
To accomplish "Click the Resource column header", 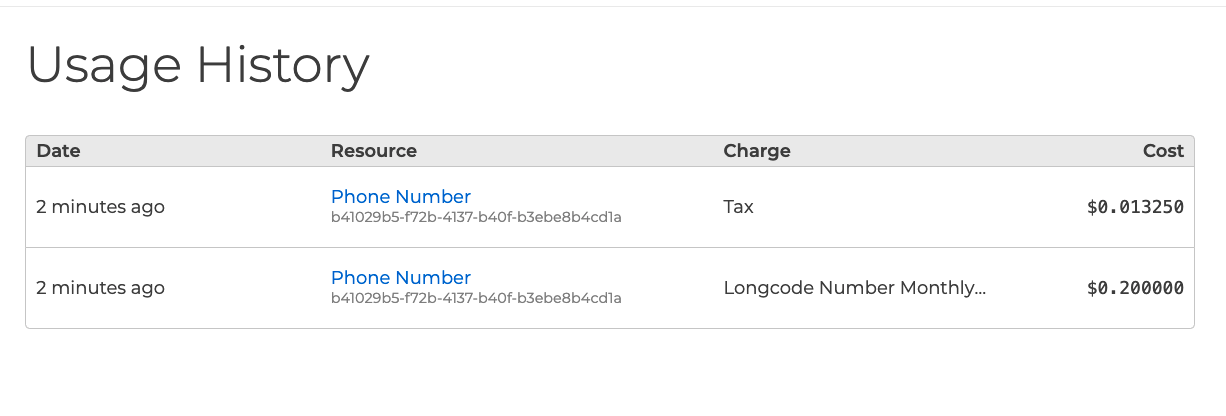I will click(373, 151).
